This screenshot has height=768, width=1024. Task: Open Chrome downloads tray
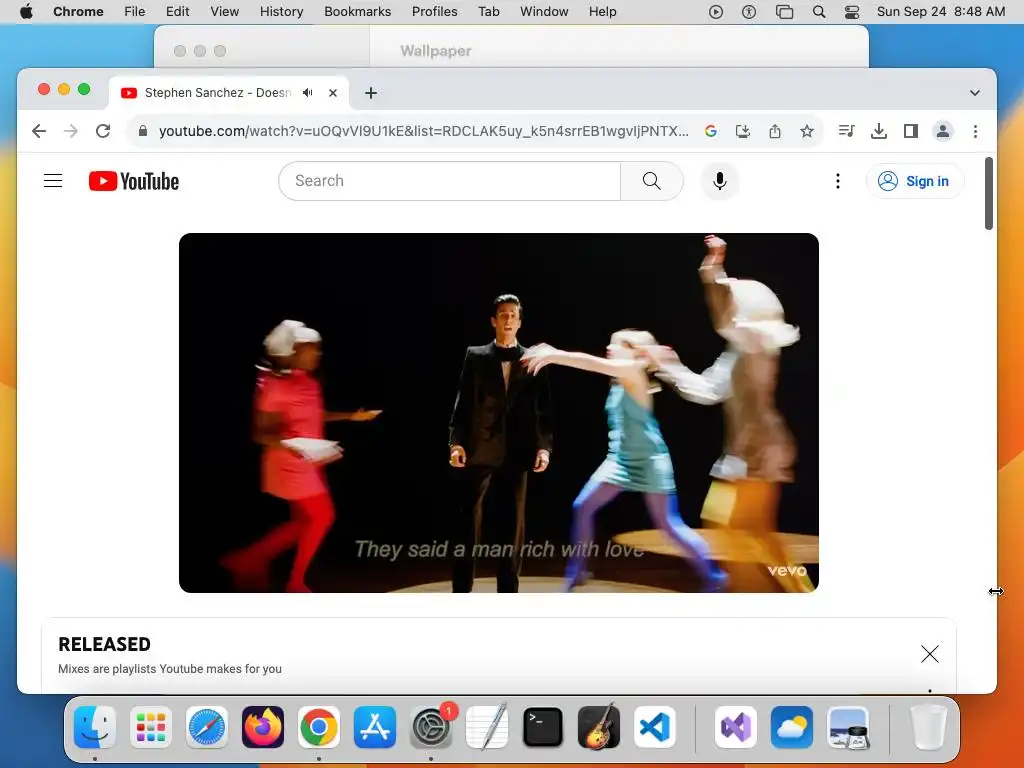[x=879, y=131]
